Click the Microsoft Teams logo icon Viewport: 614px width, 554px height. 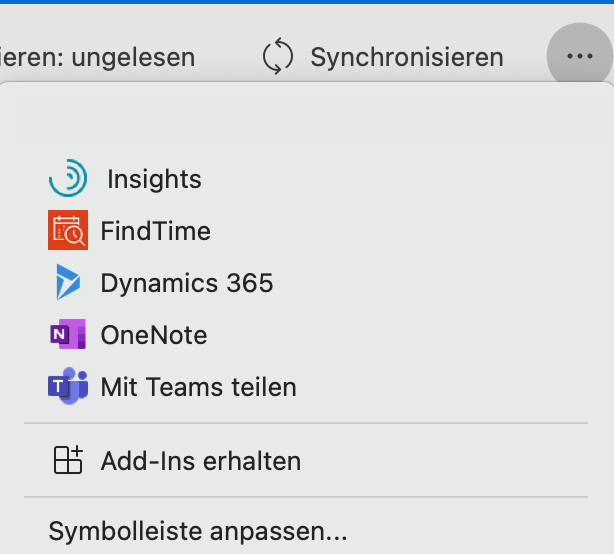68,386
